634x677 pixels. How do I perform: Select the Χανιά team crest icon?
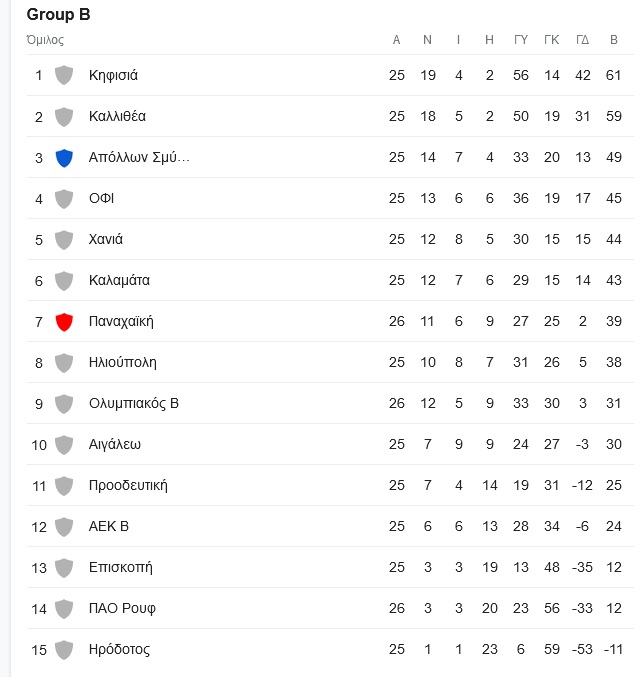coord(64,240)
